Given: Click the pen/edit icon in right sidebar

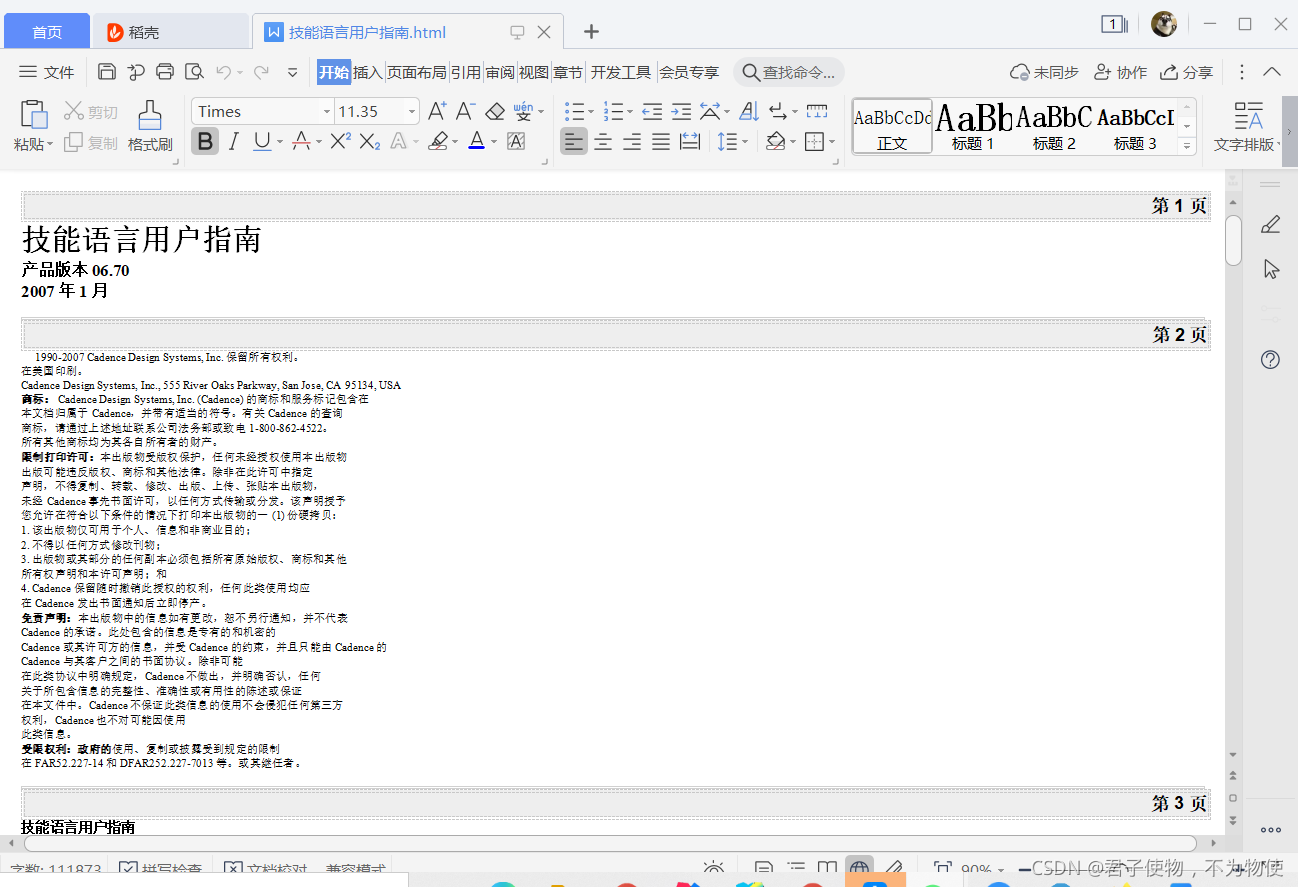Looking at the screenshot, I should [1271, 224].
